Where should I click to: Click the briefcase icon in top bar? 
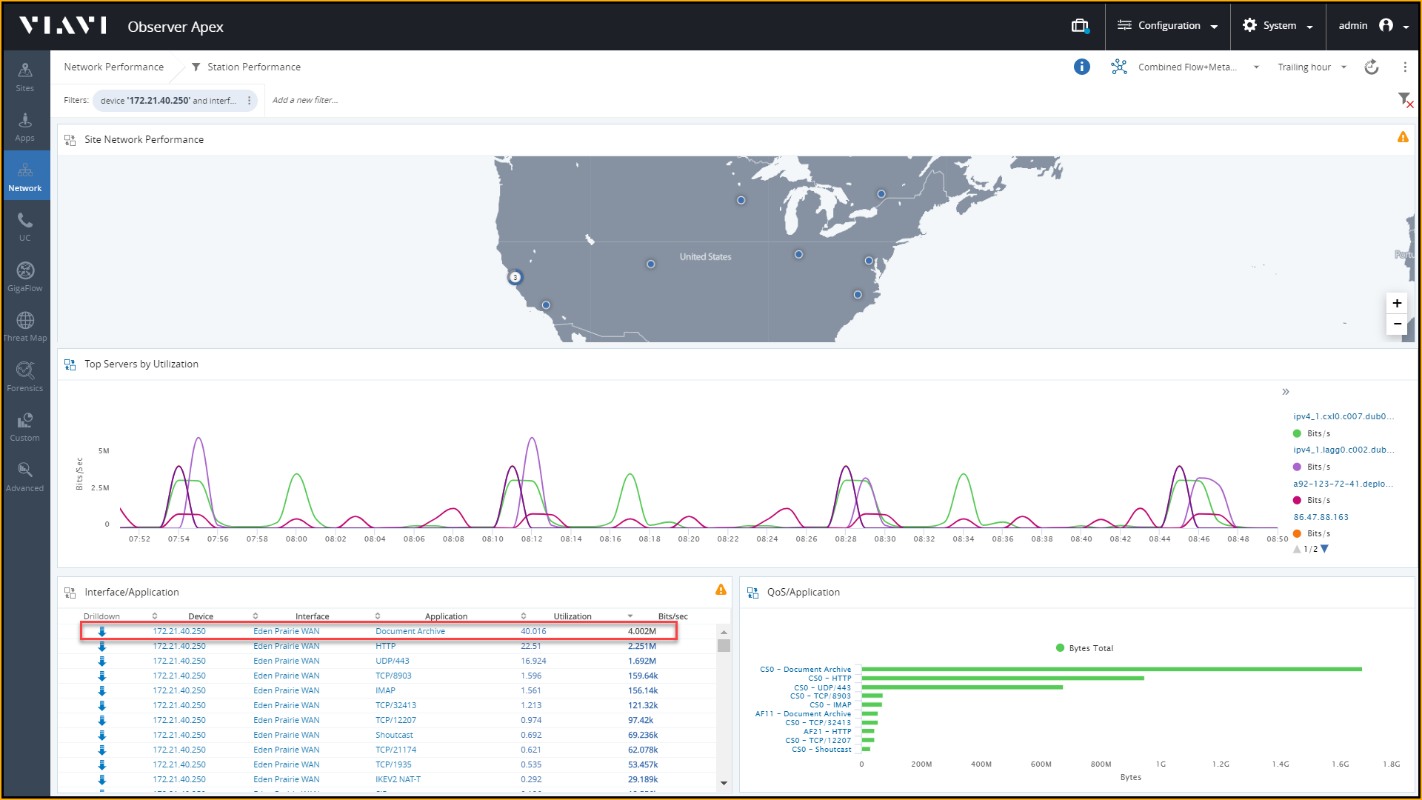pos(1079,26)
